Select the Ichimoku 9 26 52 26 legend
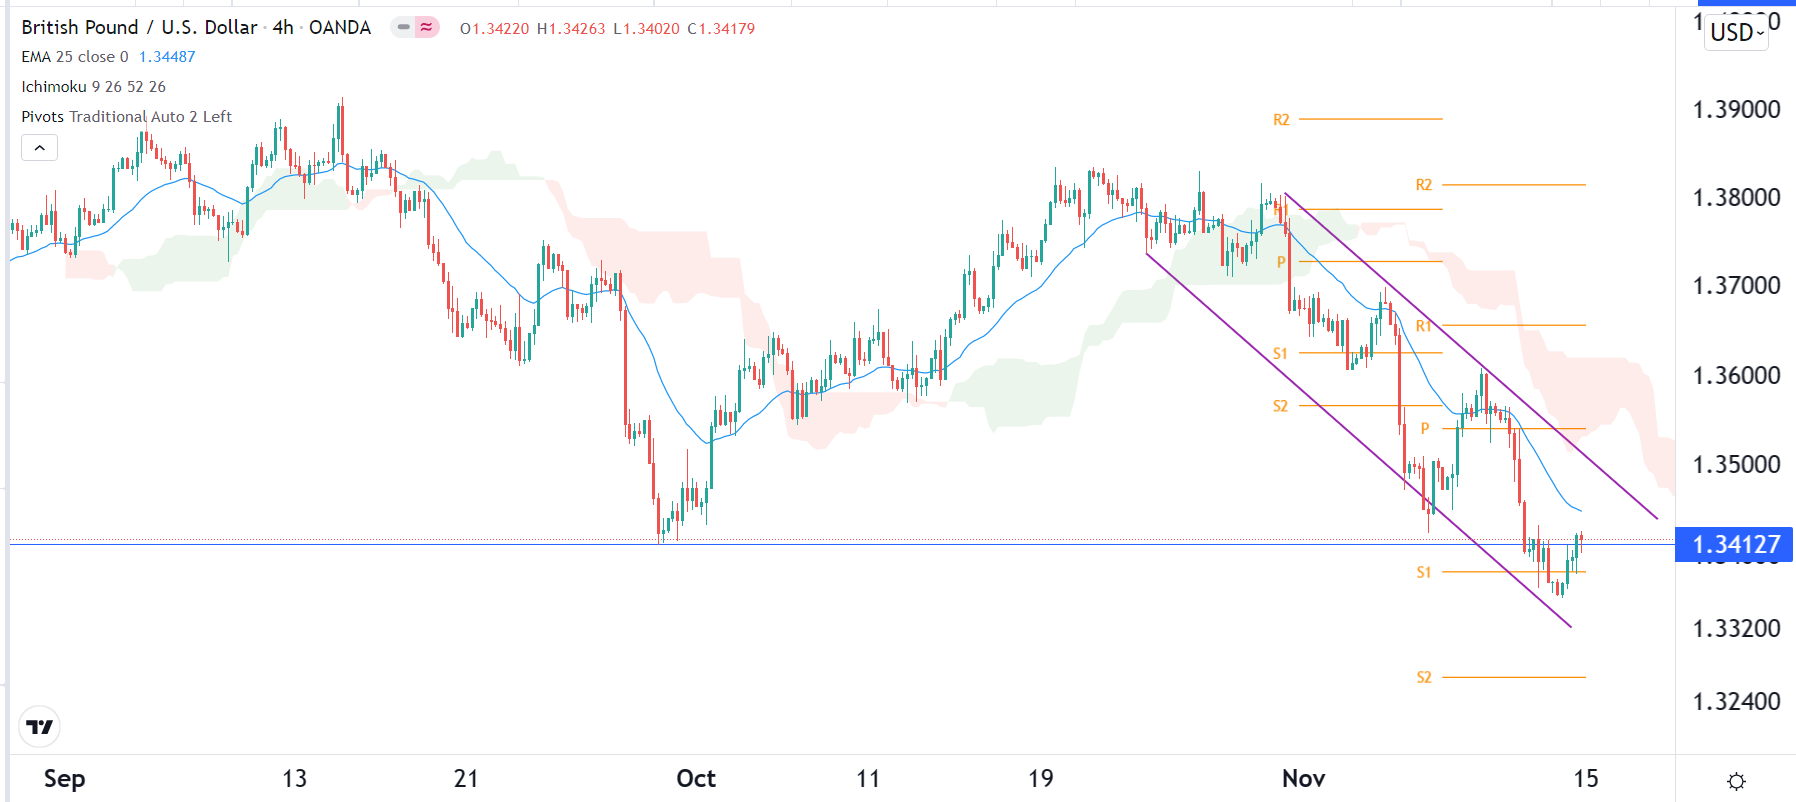 93,87
